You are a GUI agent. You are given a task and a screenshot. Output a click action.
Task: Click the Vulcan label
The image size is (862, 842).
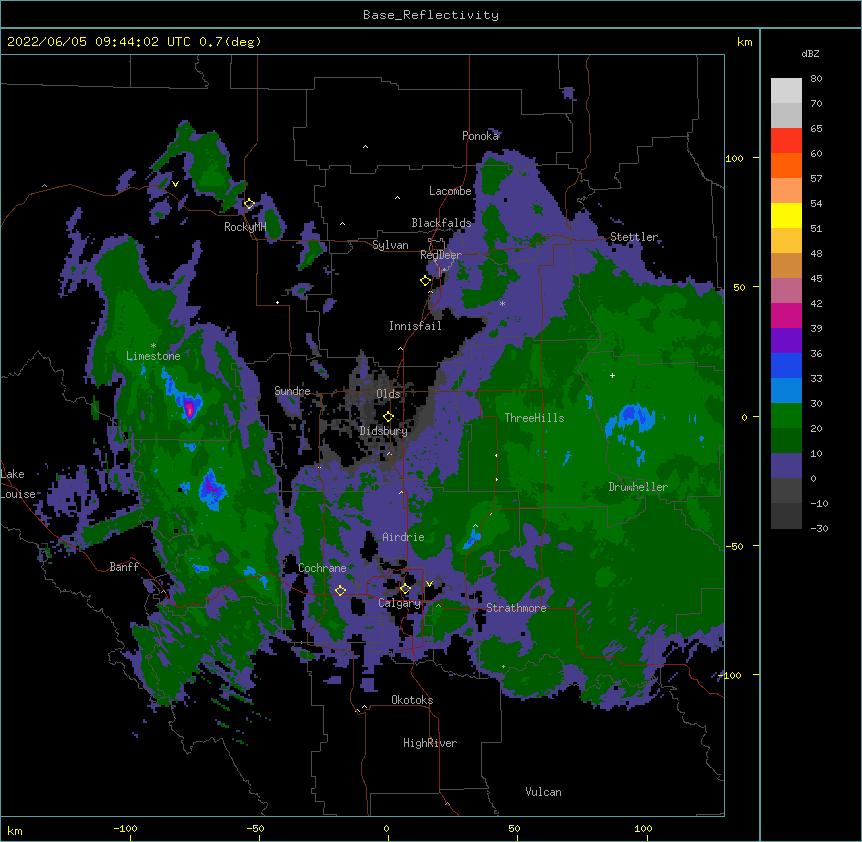click(x=543, y=792)
